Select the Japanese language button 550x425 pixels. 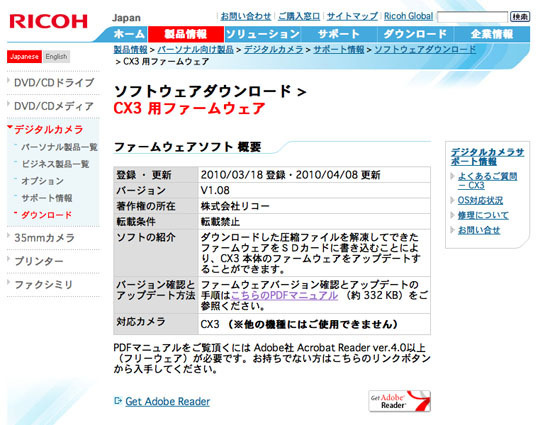point(25,56)
